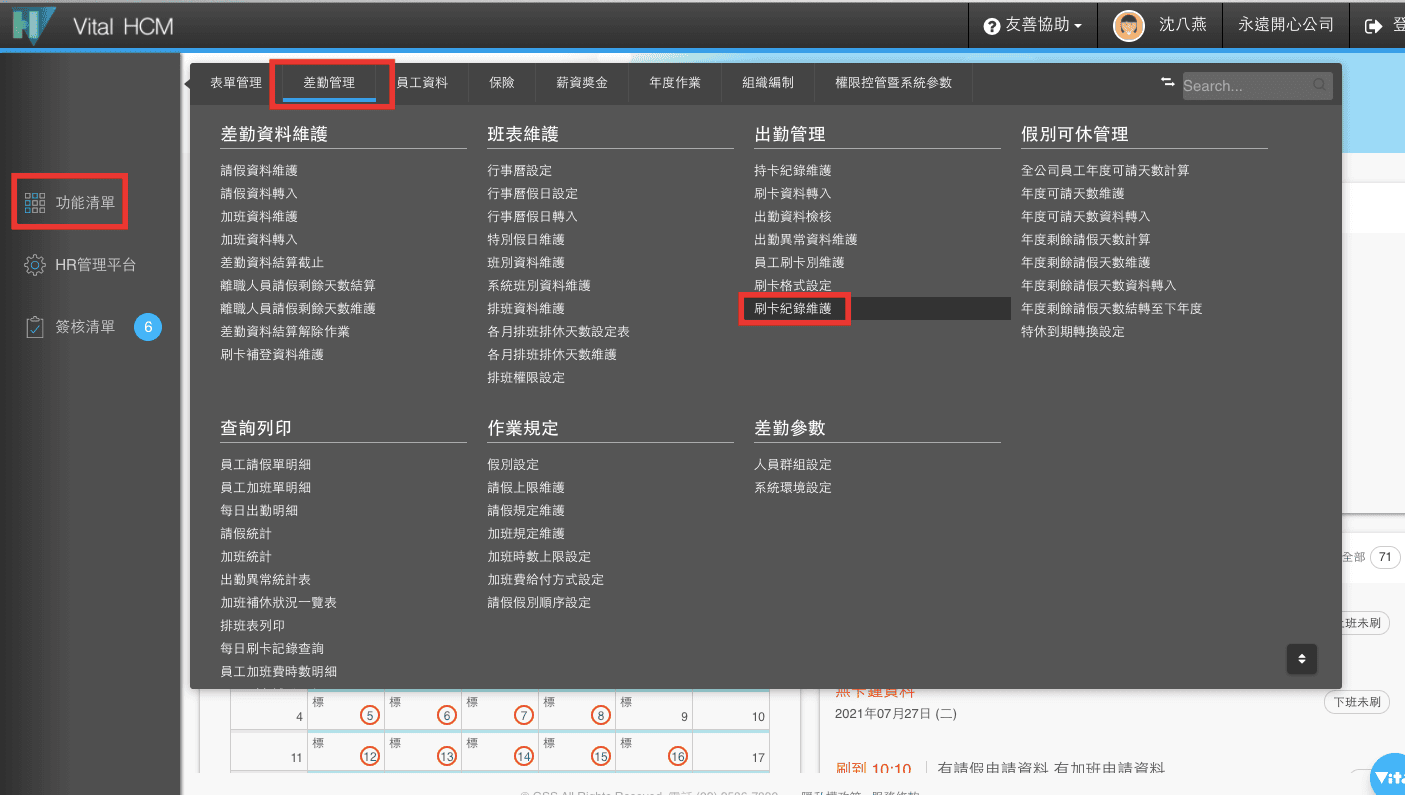The width and height of the screenshot is (1405, 795).
Task: Expand the 友善協助 help dropdown
Action: [1033, 26]
